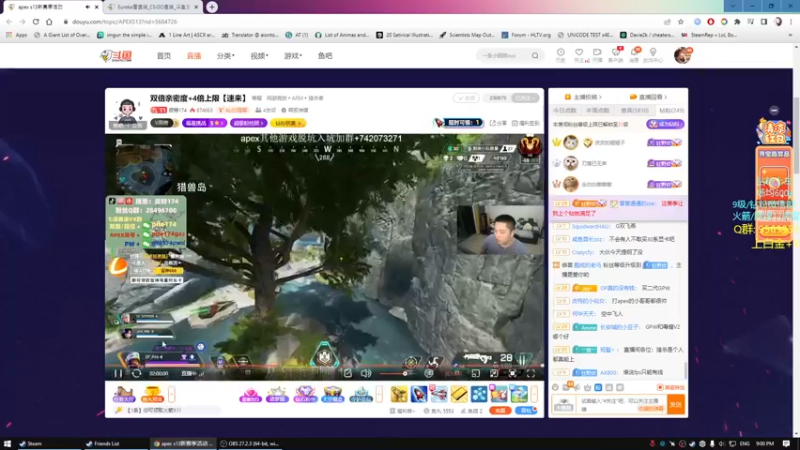Enter fullscreen mode in the player
Screen dimensions: 800x450
click(531, 373)
